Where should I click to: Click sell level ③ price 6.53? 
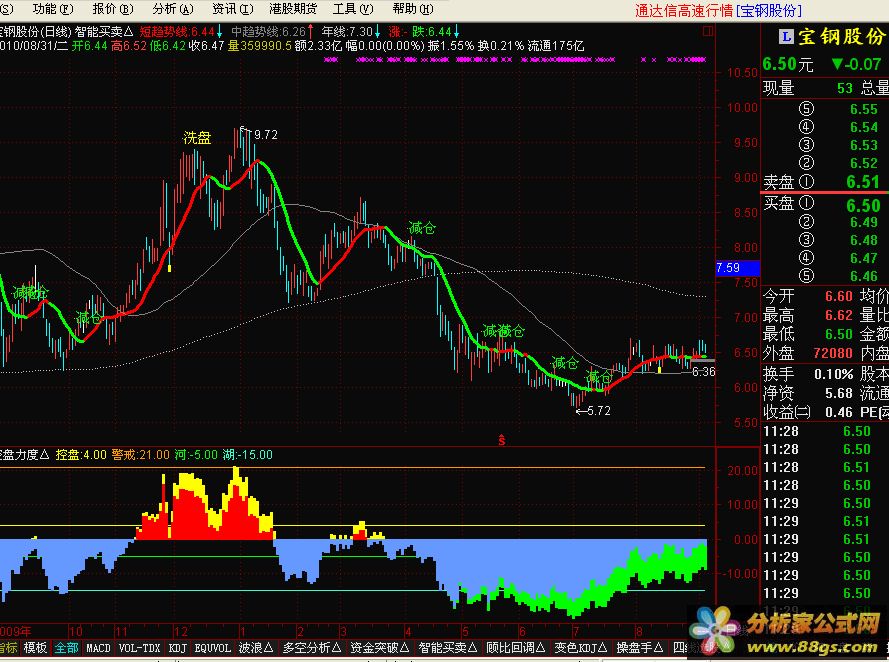pos(863,145)
